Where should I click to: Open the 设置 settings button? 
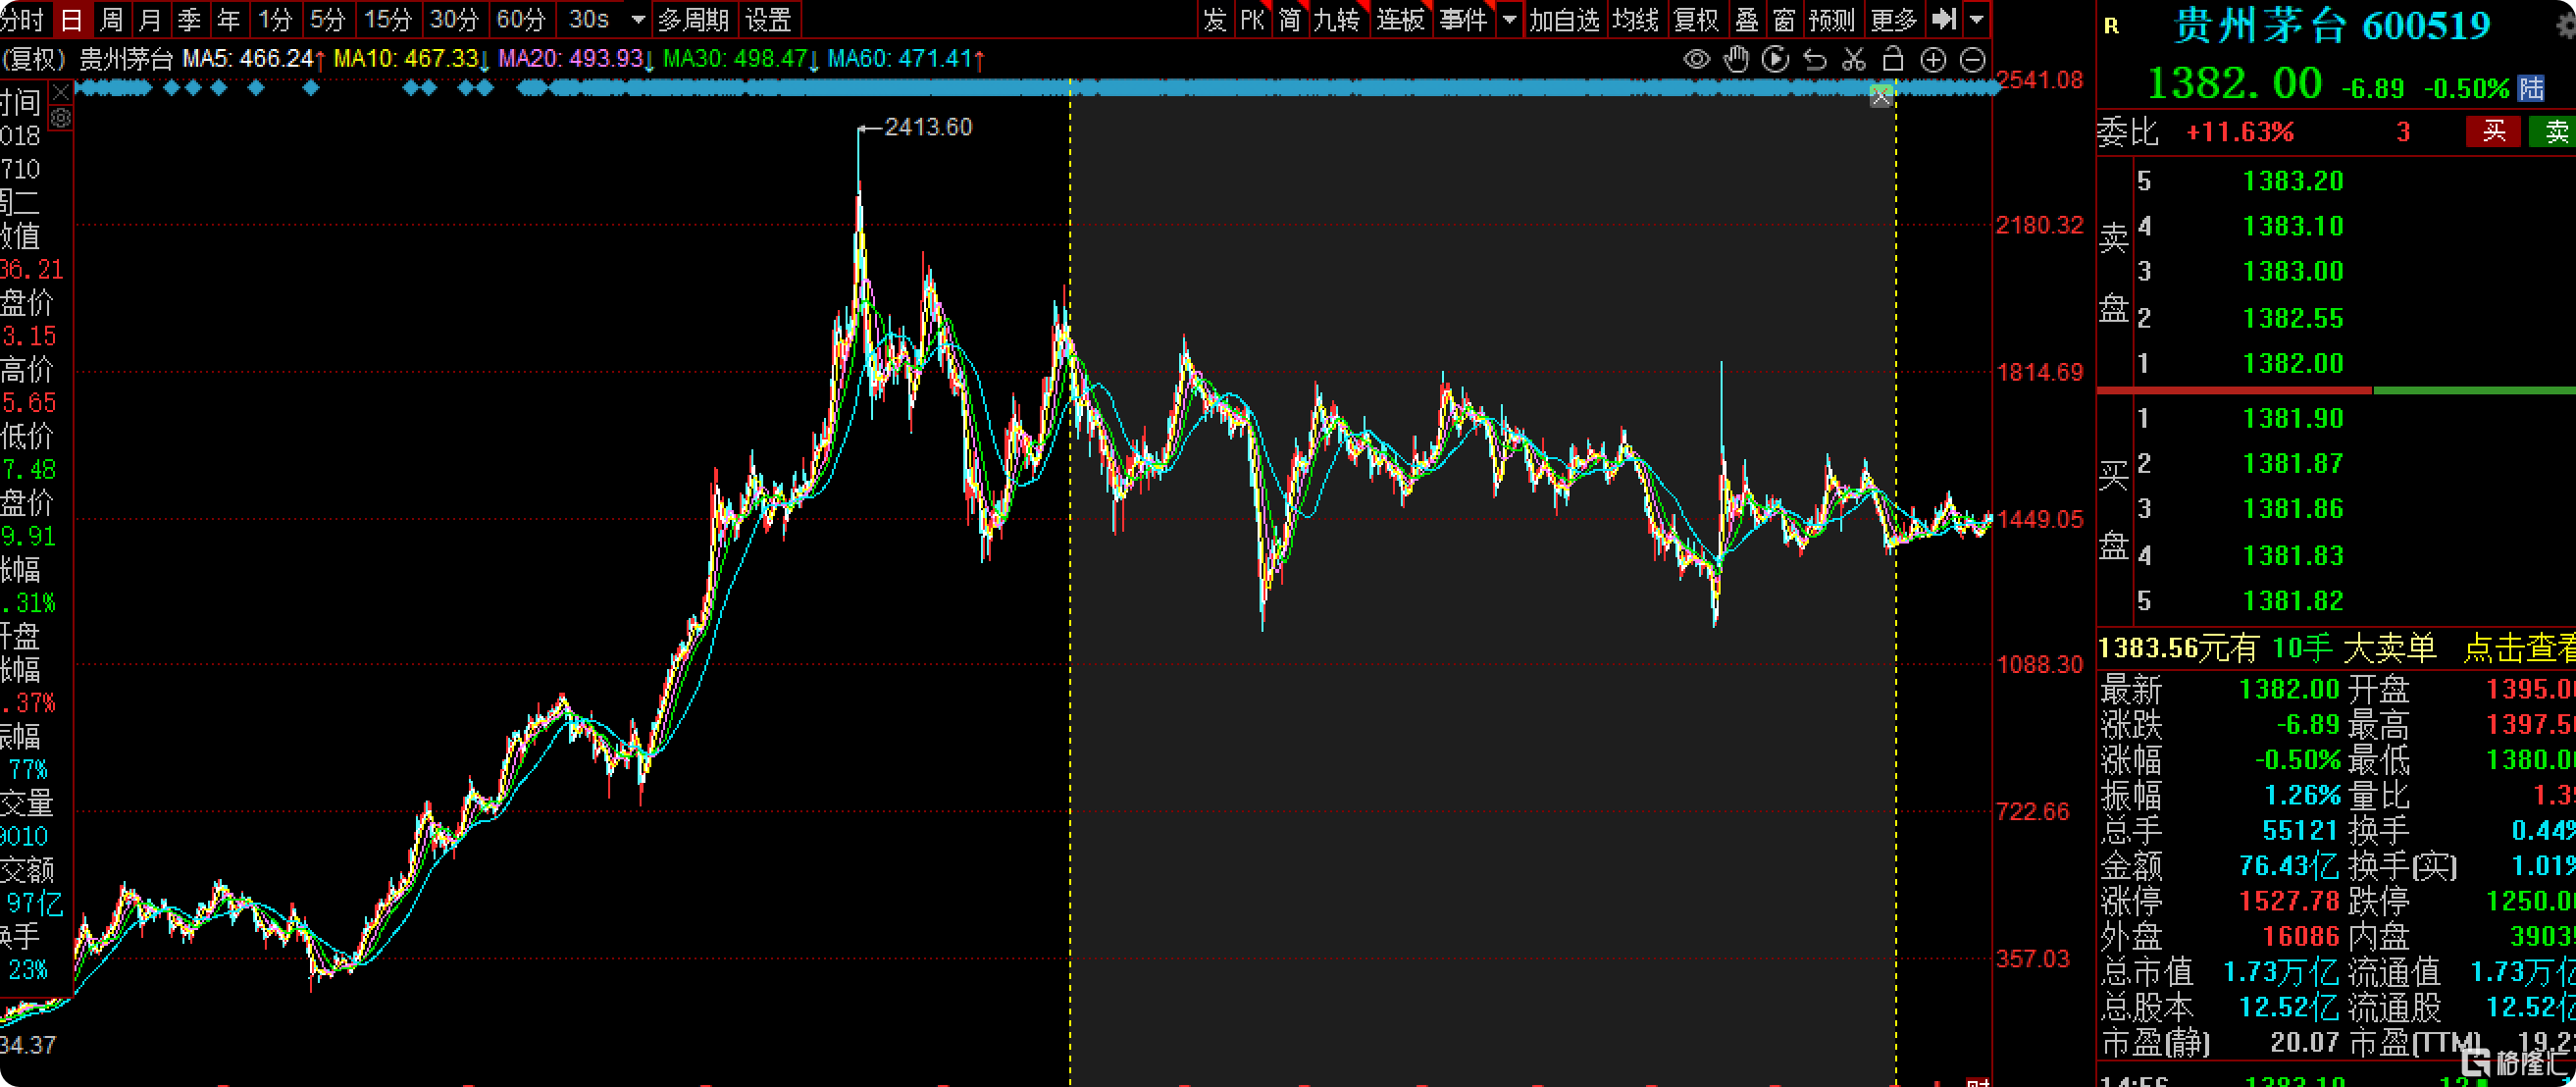tap(768, 19)
